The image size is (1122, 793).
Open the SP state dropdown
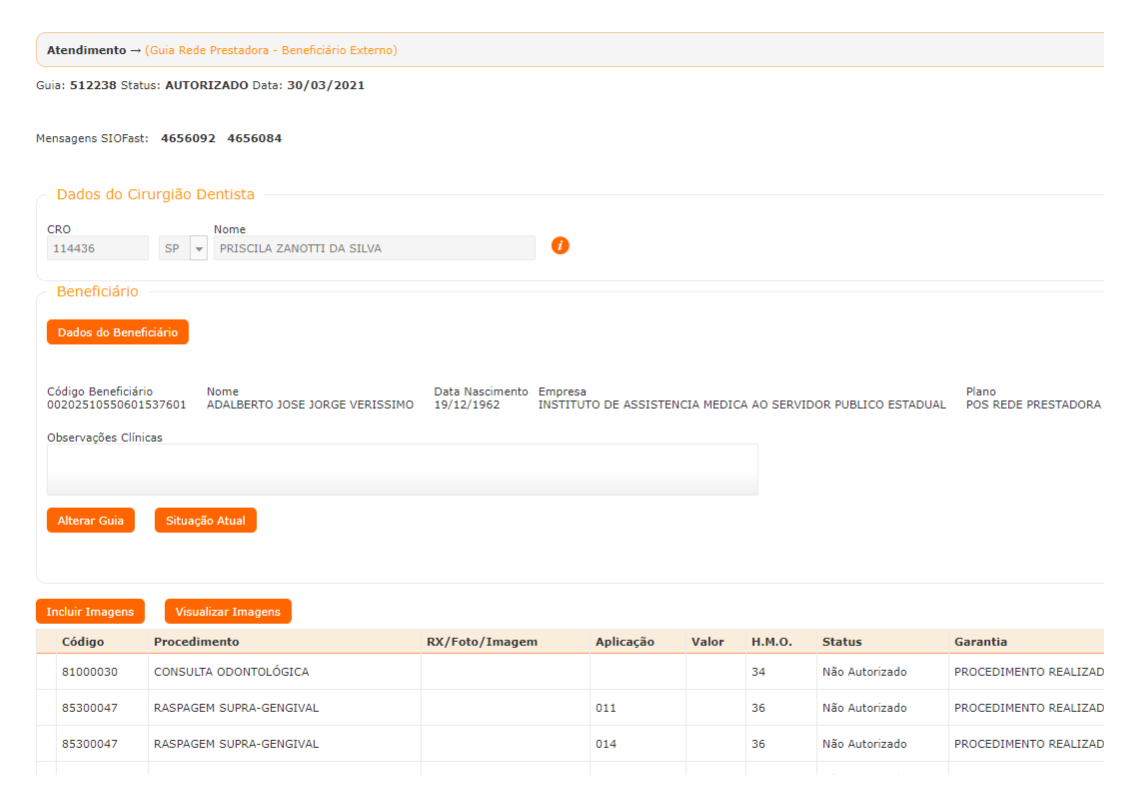(x=198, y=248)
